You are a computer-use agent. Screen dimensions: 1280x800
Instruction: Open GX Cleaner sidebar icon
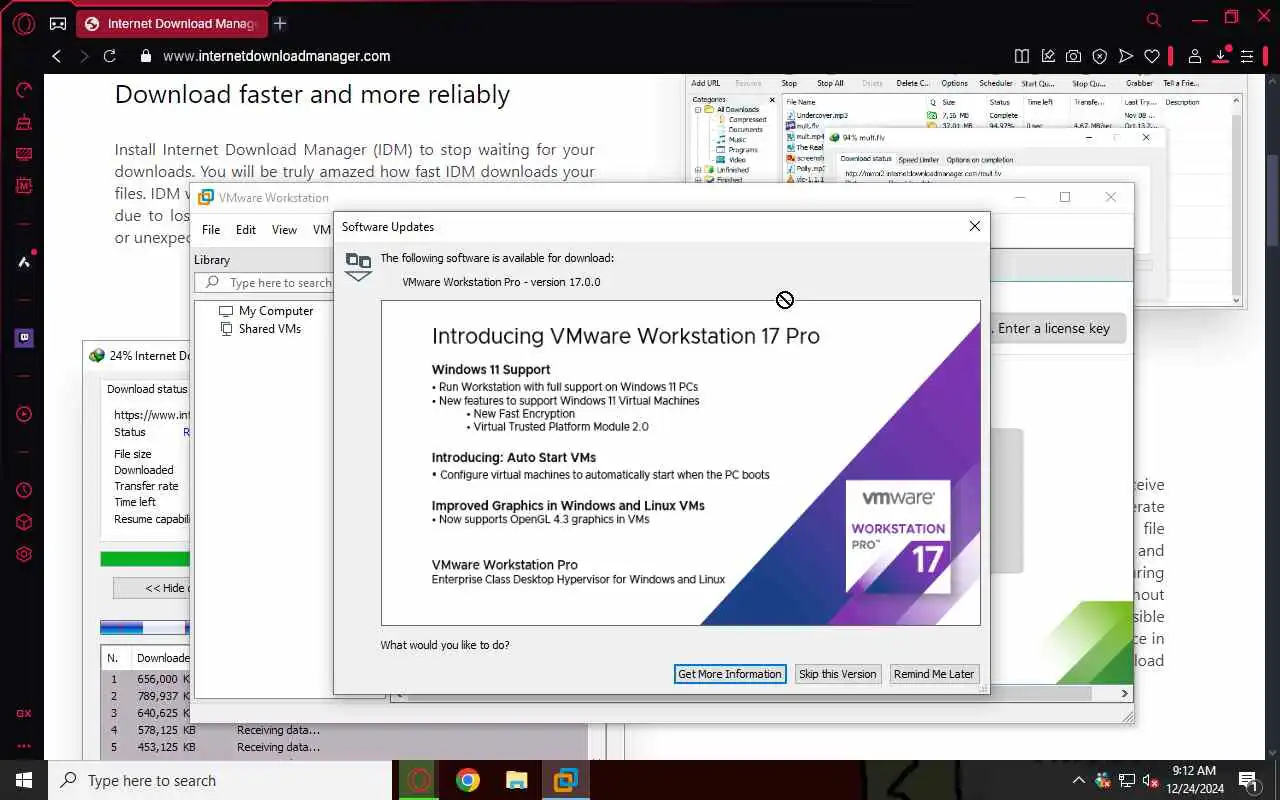(x=24, y=122)
